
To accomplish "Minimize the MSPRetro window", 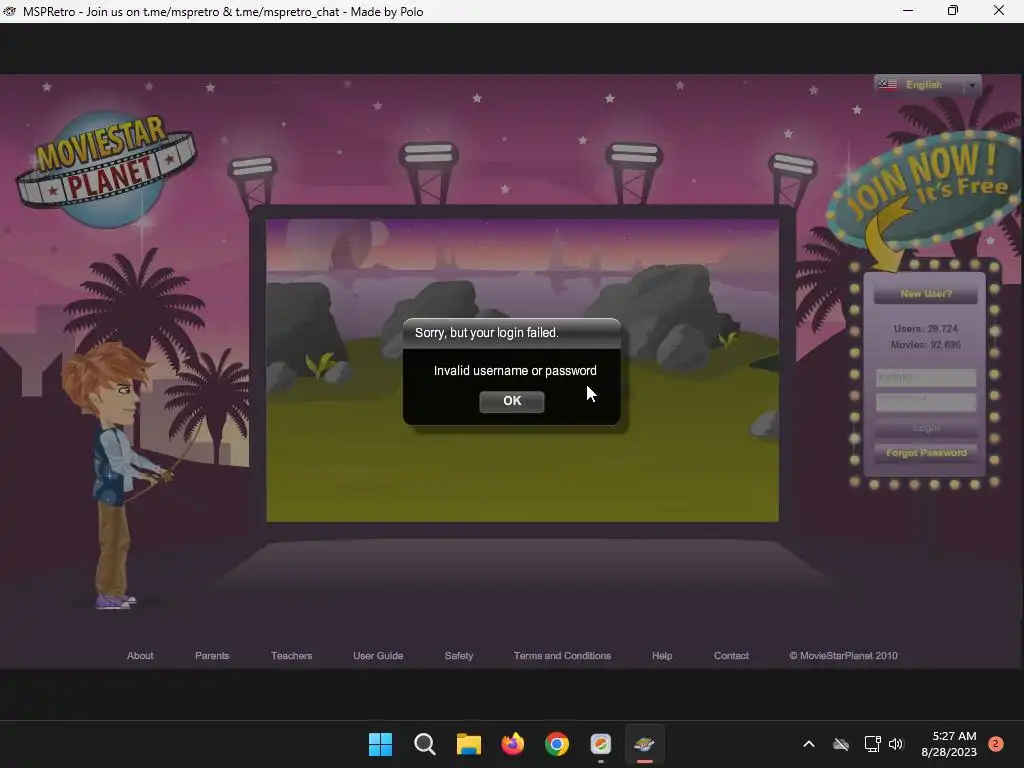I will point(908,10).
